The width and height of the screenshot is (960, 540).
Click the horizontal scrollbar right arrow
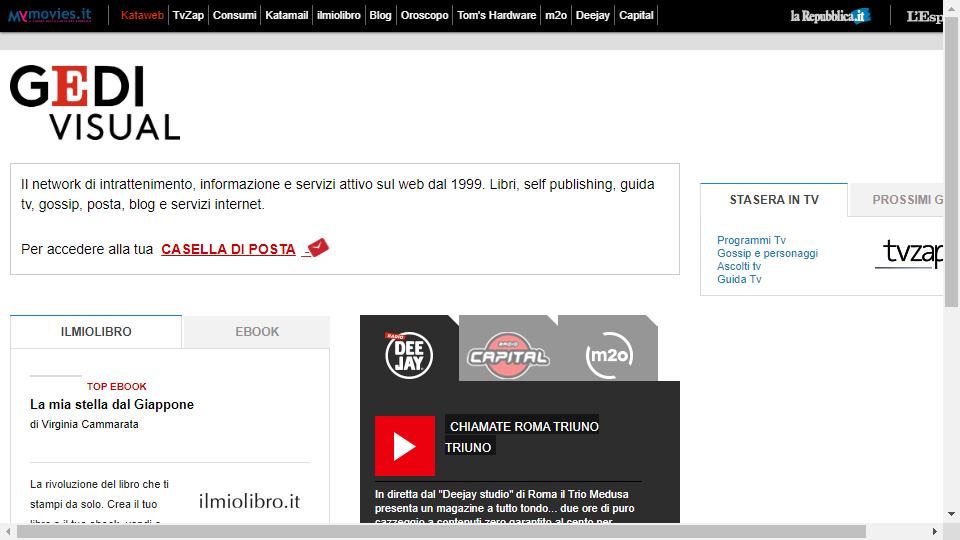point(935,531)
